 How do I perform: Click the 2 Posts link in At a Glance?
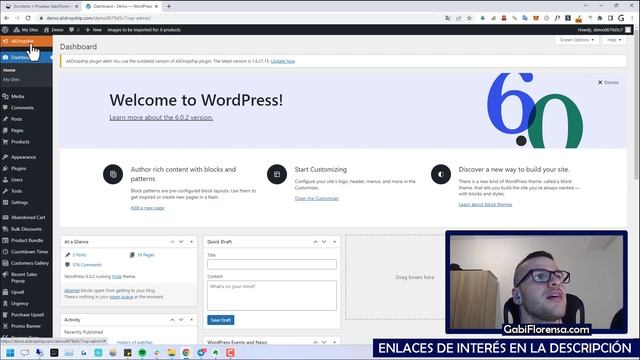[x=79, y=255]
